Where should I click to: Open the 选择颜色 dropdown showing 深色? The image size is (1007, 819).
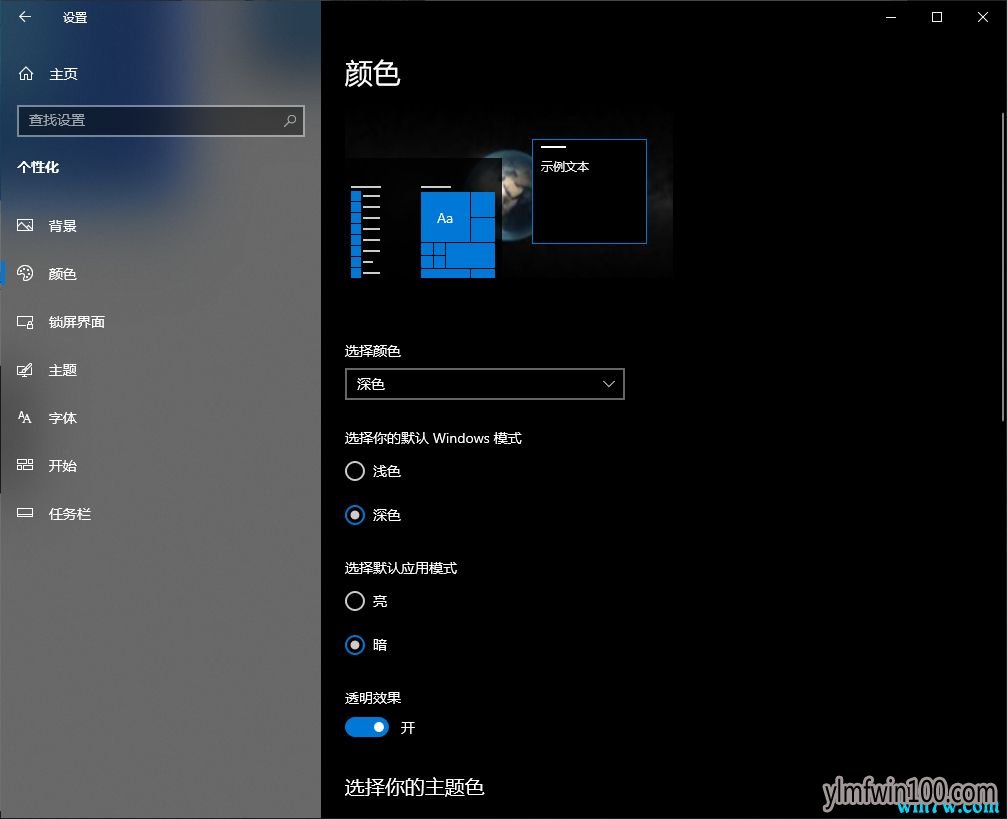(485, 384)
